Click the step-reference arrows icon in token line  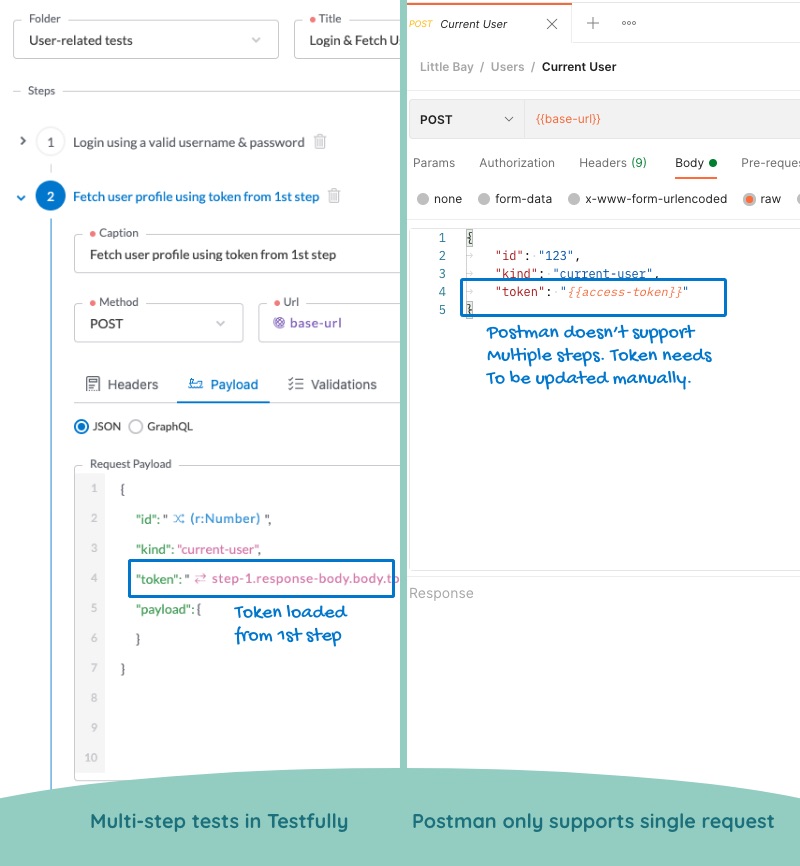click(x=200, y=578)
